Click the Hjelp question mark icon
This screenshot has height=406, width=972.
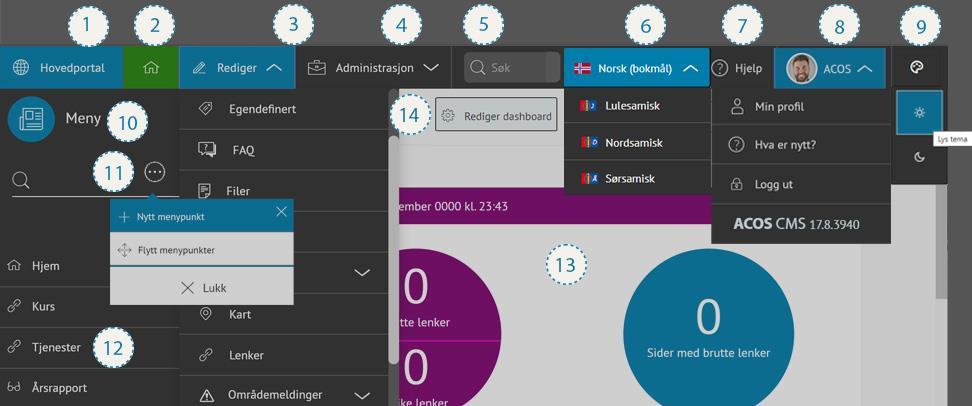click(x=720, y=68)
